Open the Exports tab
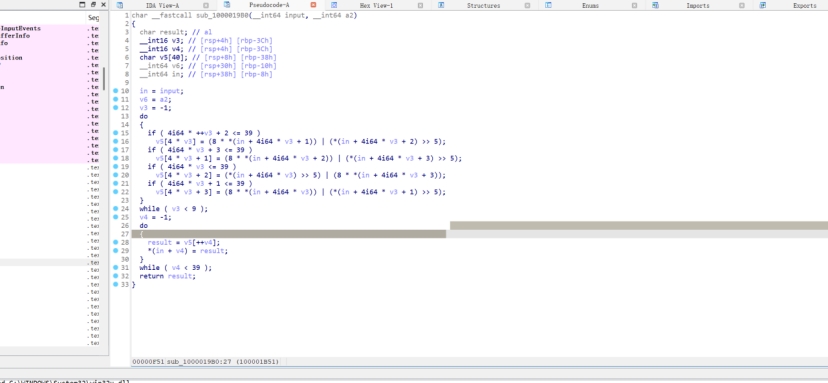 click(x=804, y=5)
